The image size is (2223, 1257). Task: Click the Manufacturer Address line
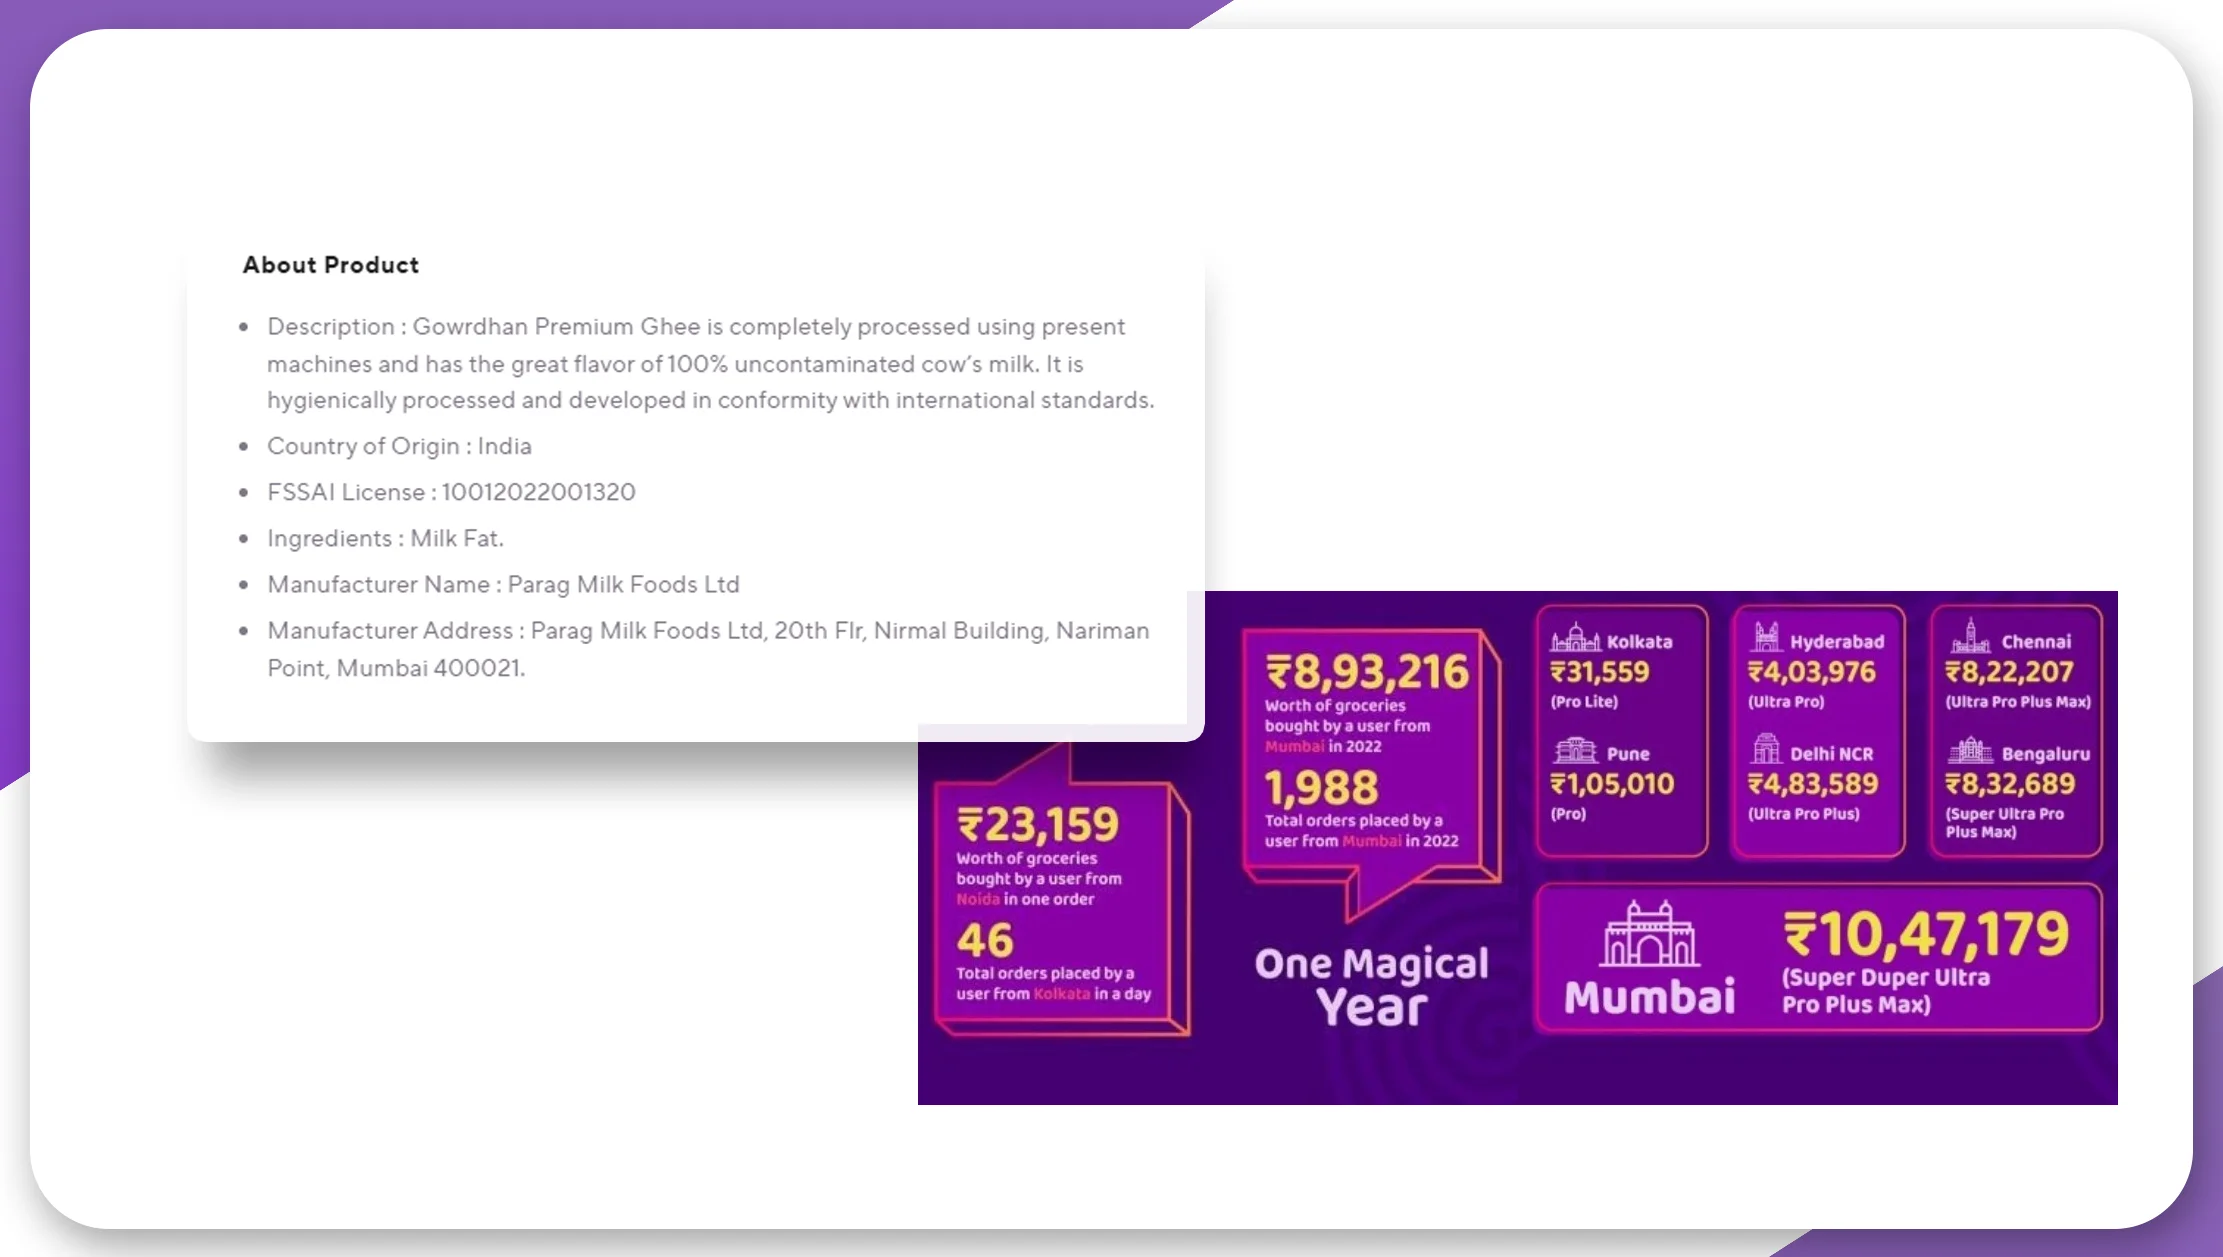[708, 649]
